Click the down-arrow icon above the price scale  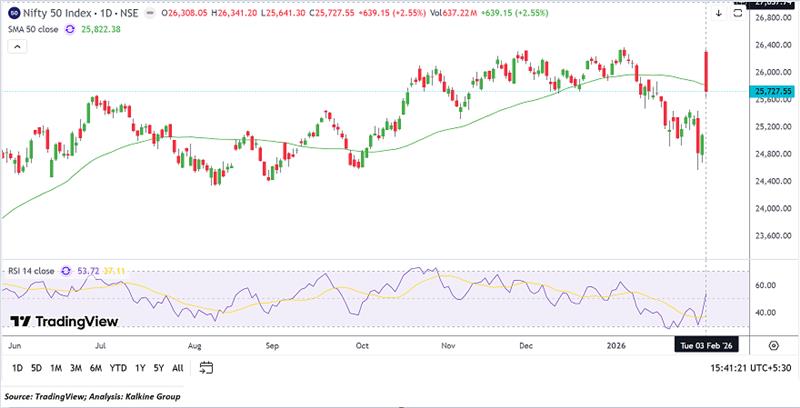click(720, 12)
